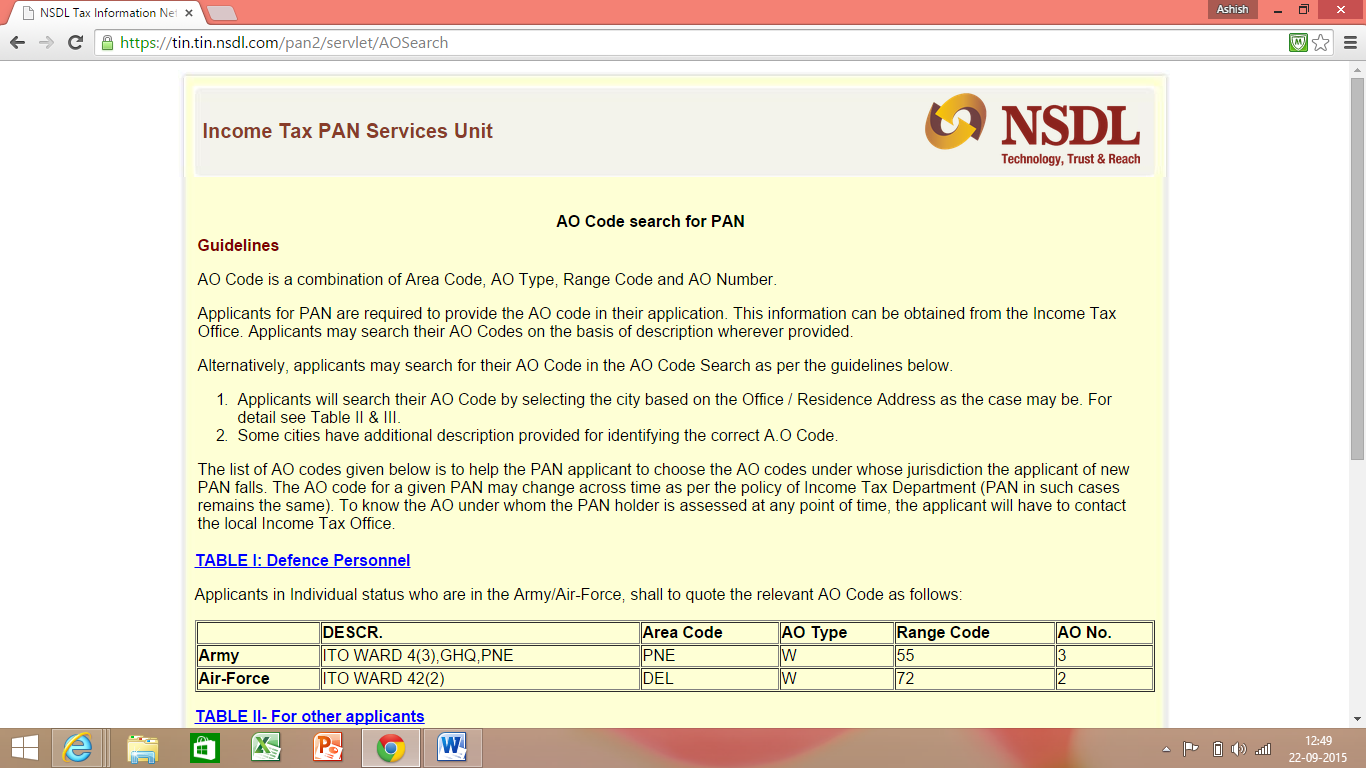The width and height of the screenshot is (1366, 768).
Task: Open File Explorer from the taskbar
Action: [142, 748]
